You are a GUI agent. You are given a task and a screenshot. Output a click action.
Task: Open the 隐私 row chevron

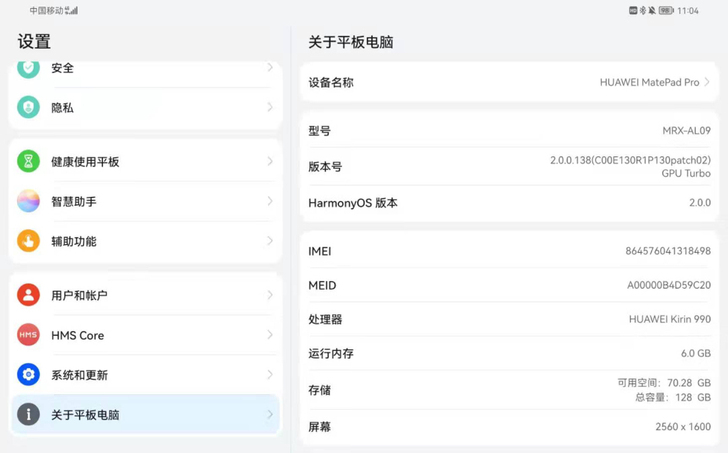[270, 107]
